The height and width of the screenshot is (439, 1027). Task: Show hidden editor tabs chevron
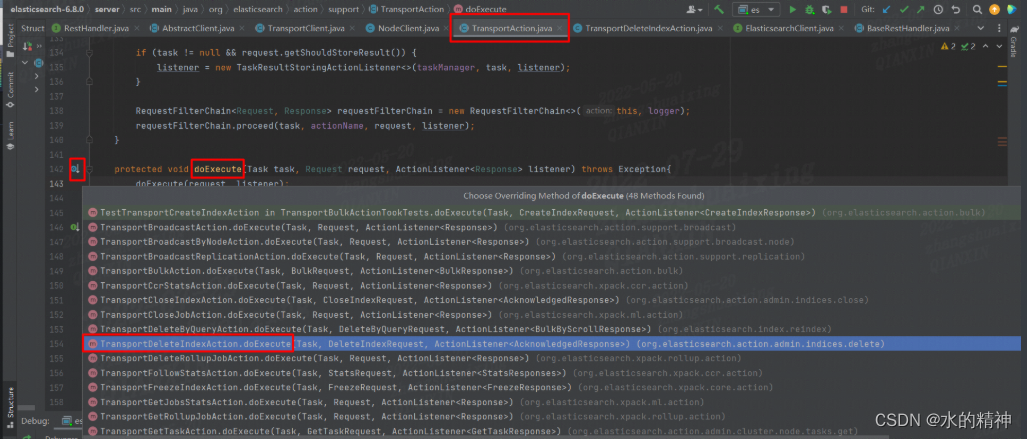coord(980,28)
